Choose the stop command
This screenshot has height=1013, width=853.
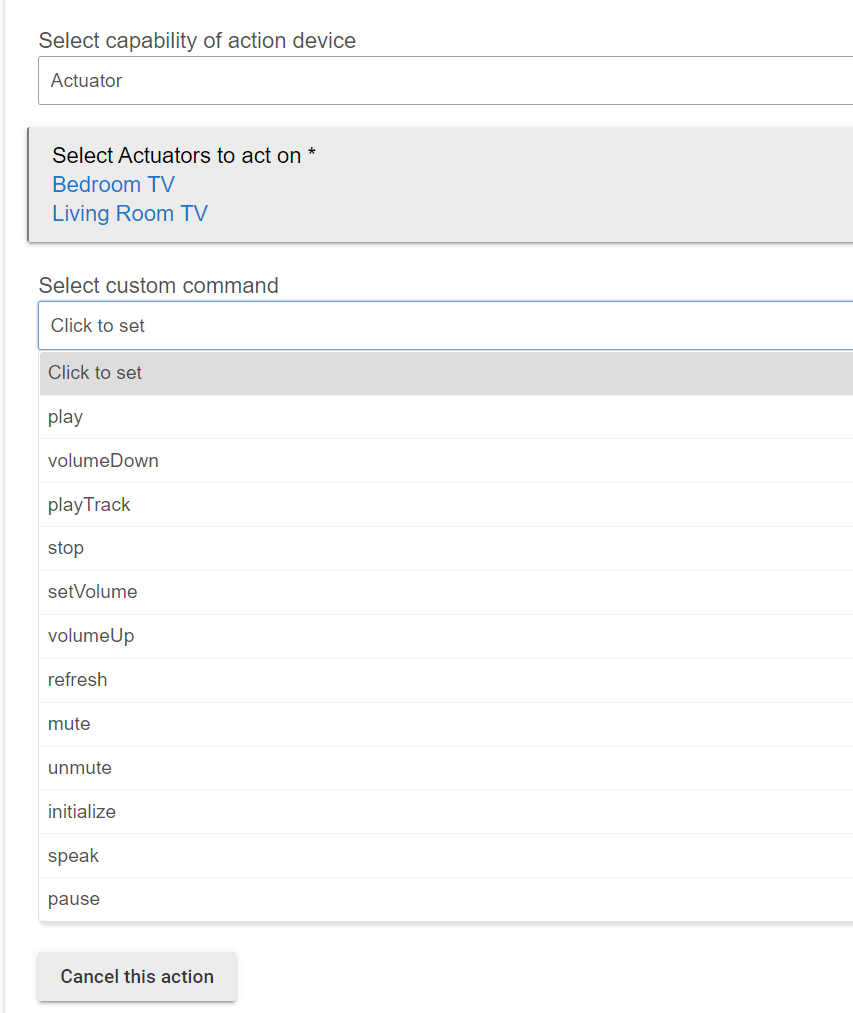(66, 548)
